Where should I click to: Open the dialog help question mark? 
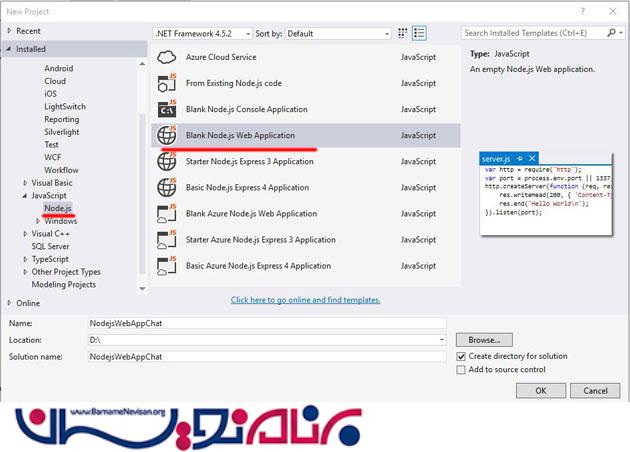(583, 11)
